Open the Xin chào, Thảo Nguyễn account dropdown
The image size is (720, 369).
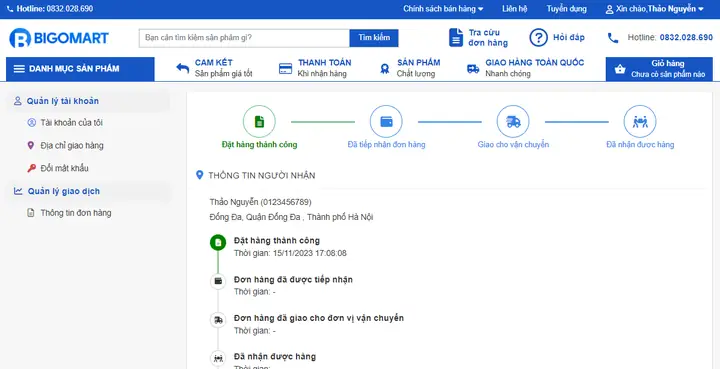655,9
